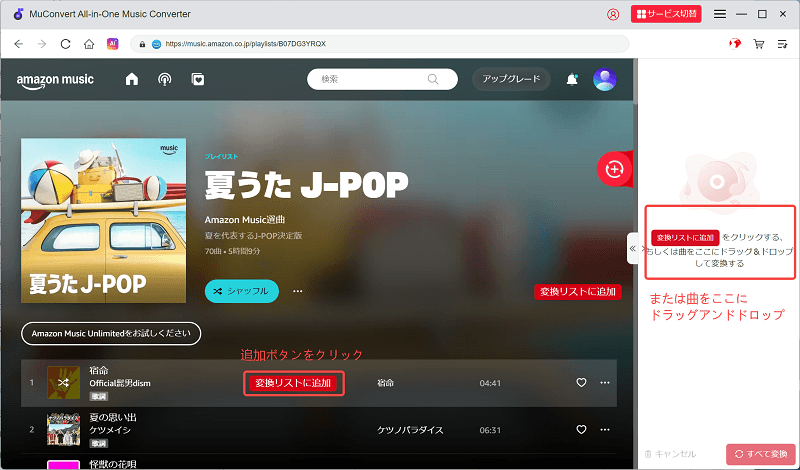Open the podcasts broadcast icon

point(165,79)
